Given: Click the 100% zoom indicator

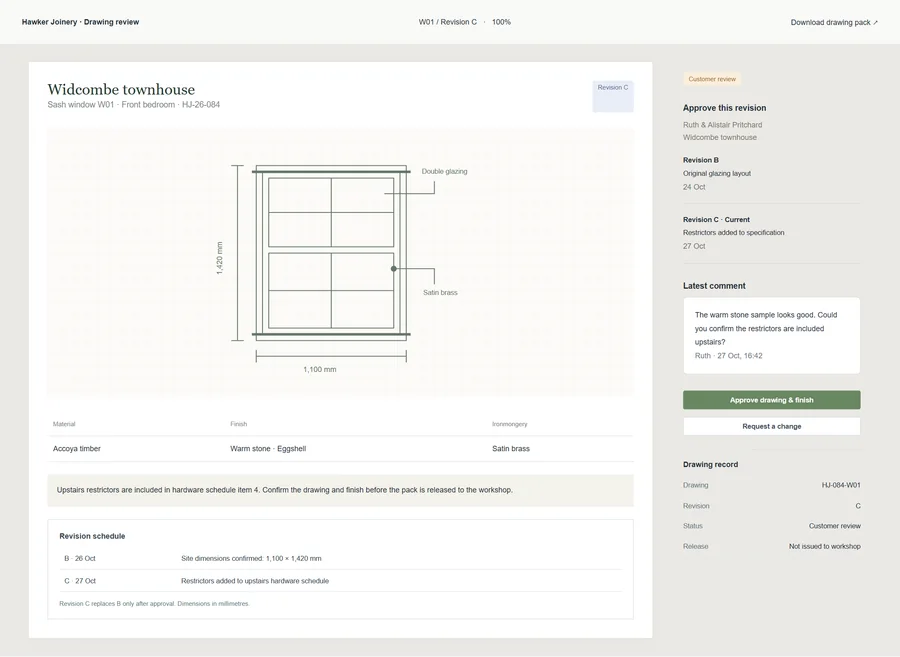Looking at the screenshot, I should coord(501,22).
